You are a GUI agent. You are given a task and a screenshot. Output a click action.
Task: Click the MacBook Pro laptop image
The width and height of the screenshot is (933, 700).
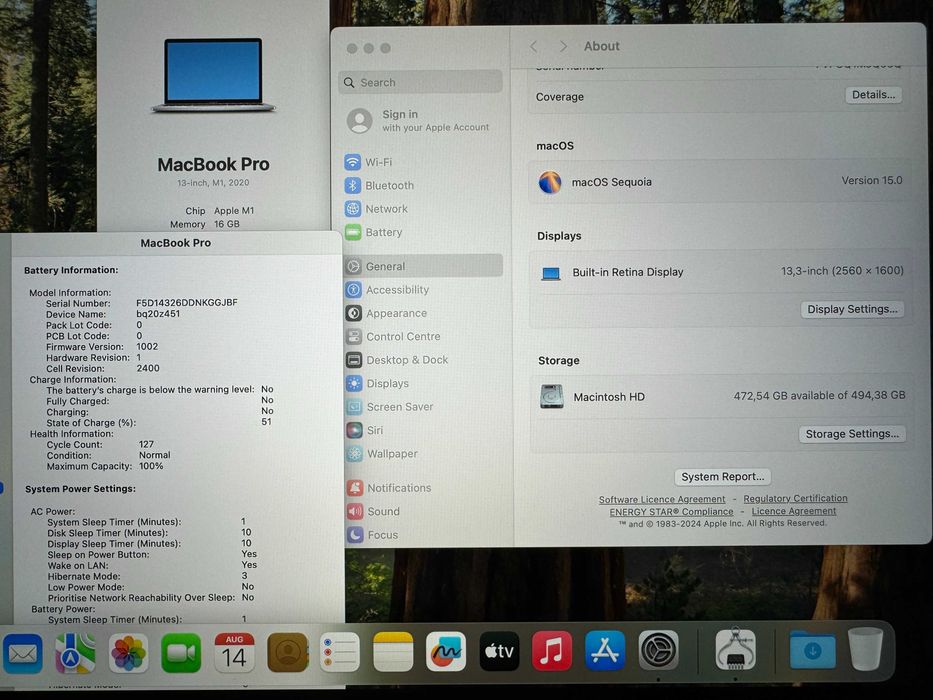(213, 75)
